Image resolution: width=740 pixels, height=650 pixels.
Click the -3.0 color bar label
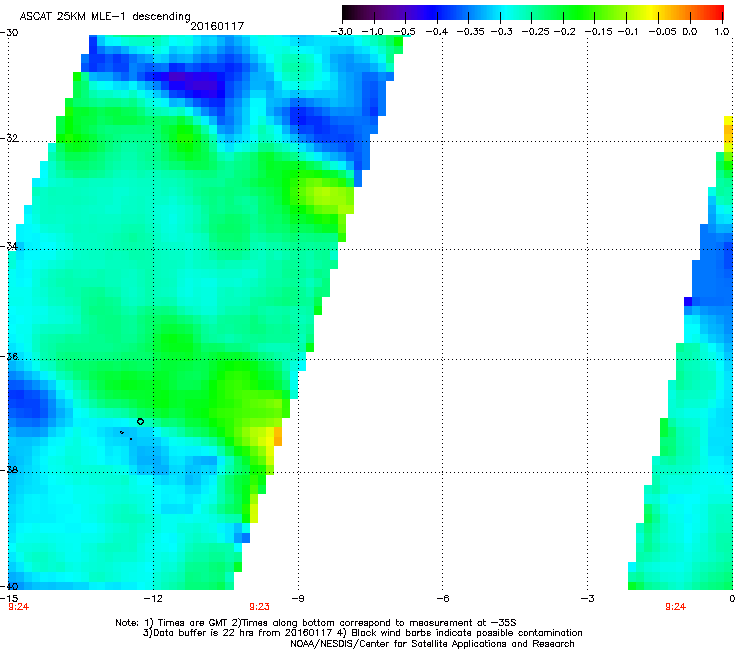(x=341, y=32)
